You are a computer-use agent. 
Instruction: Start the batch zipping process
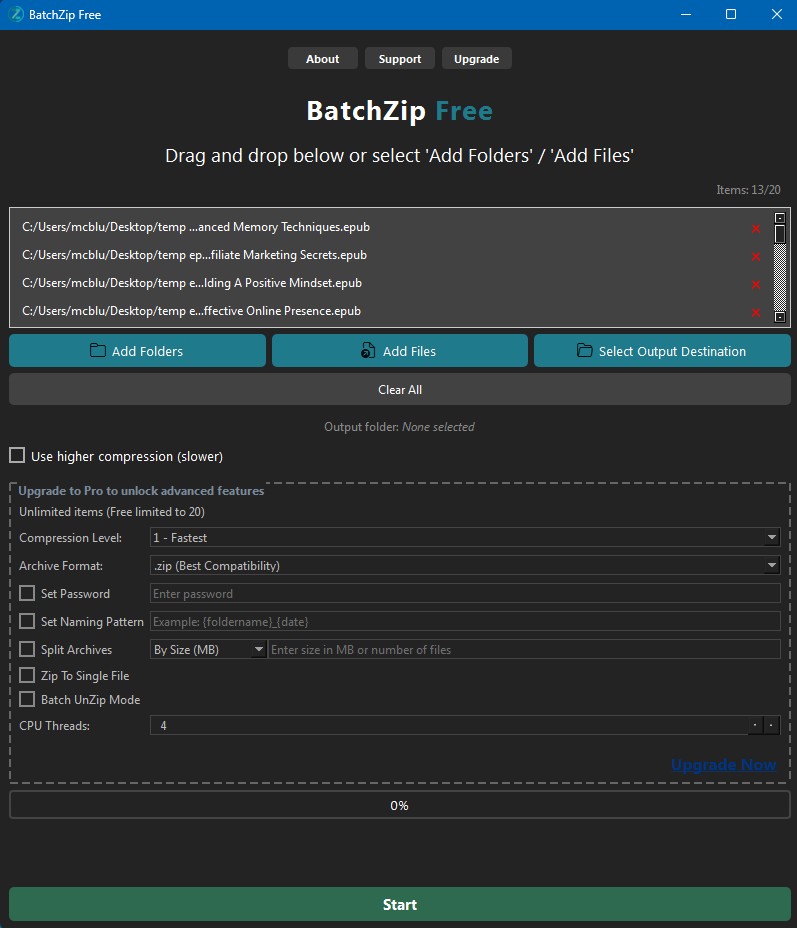pos(400,904)
